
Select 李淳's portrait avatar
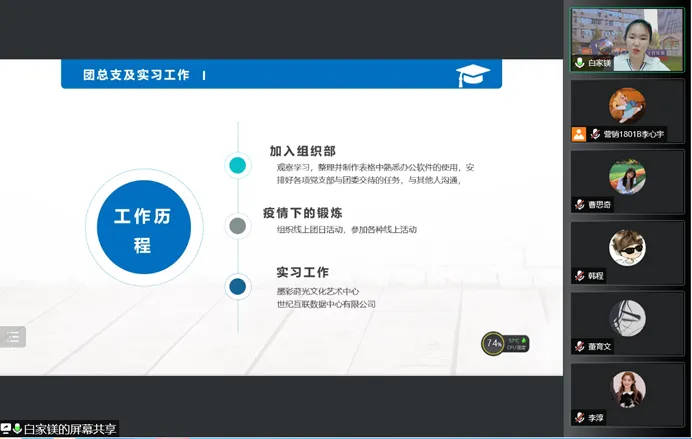627,389
